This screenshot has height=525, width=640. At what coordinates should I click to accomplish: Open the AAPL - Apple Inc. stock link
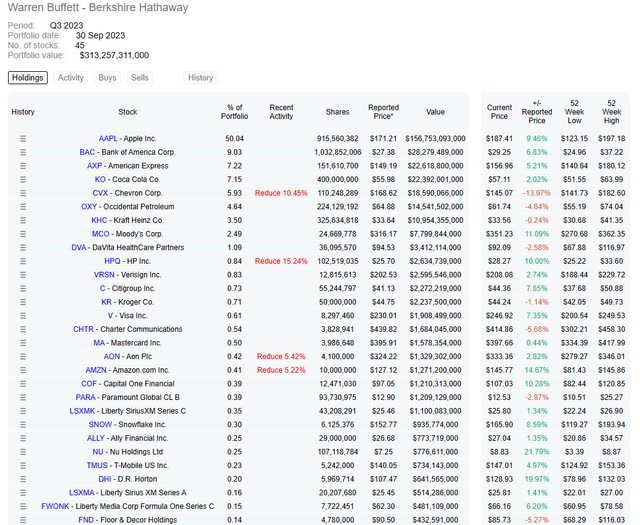(127, 138)
